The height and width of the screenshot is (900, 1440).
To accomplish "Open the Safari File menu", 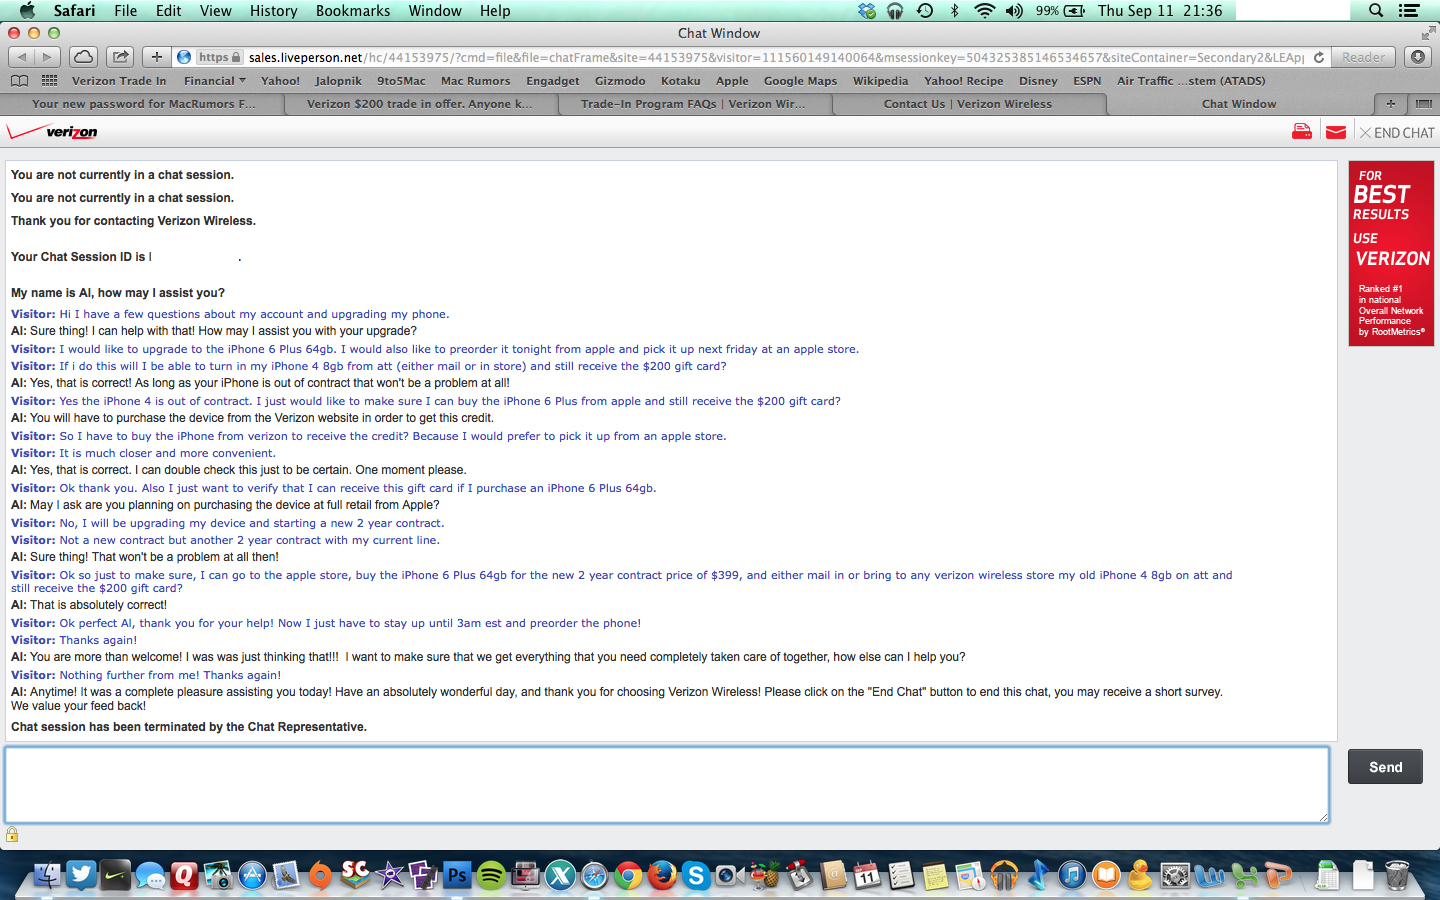I will [x=126, y=11].
